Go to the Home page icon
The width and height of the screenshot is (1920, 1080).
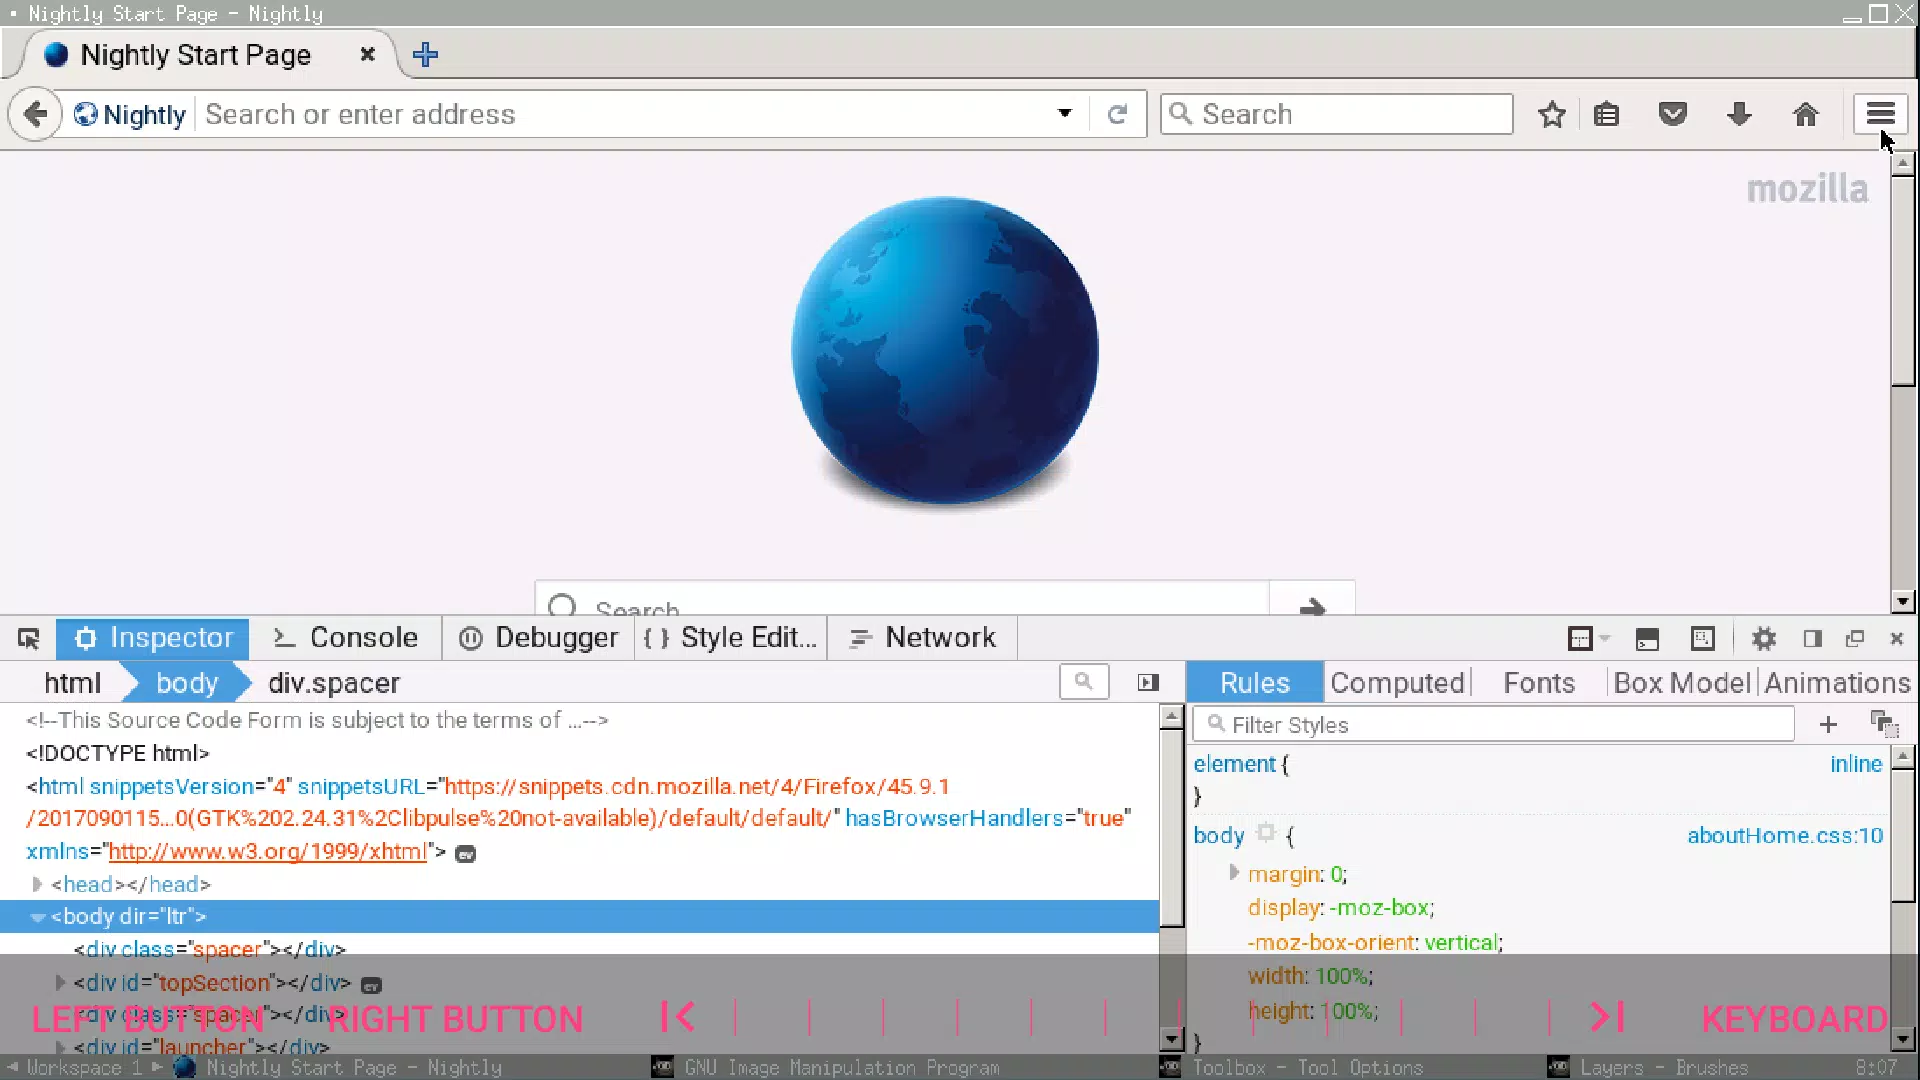1805,114
